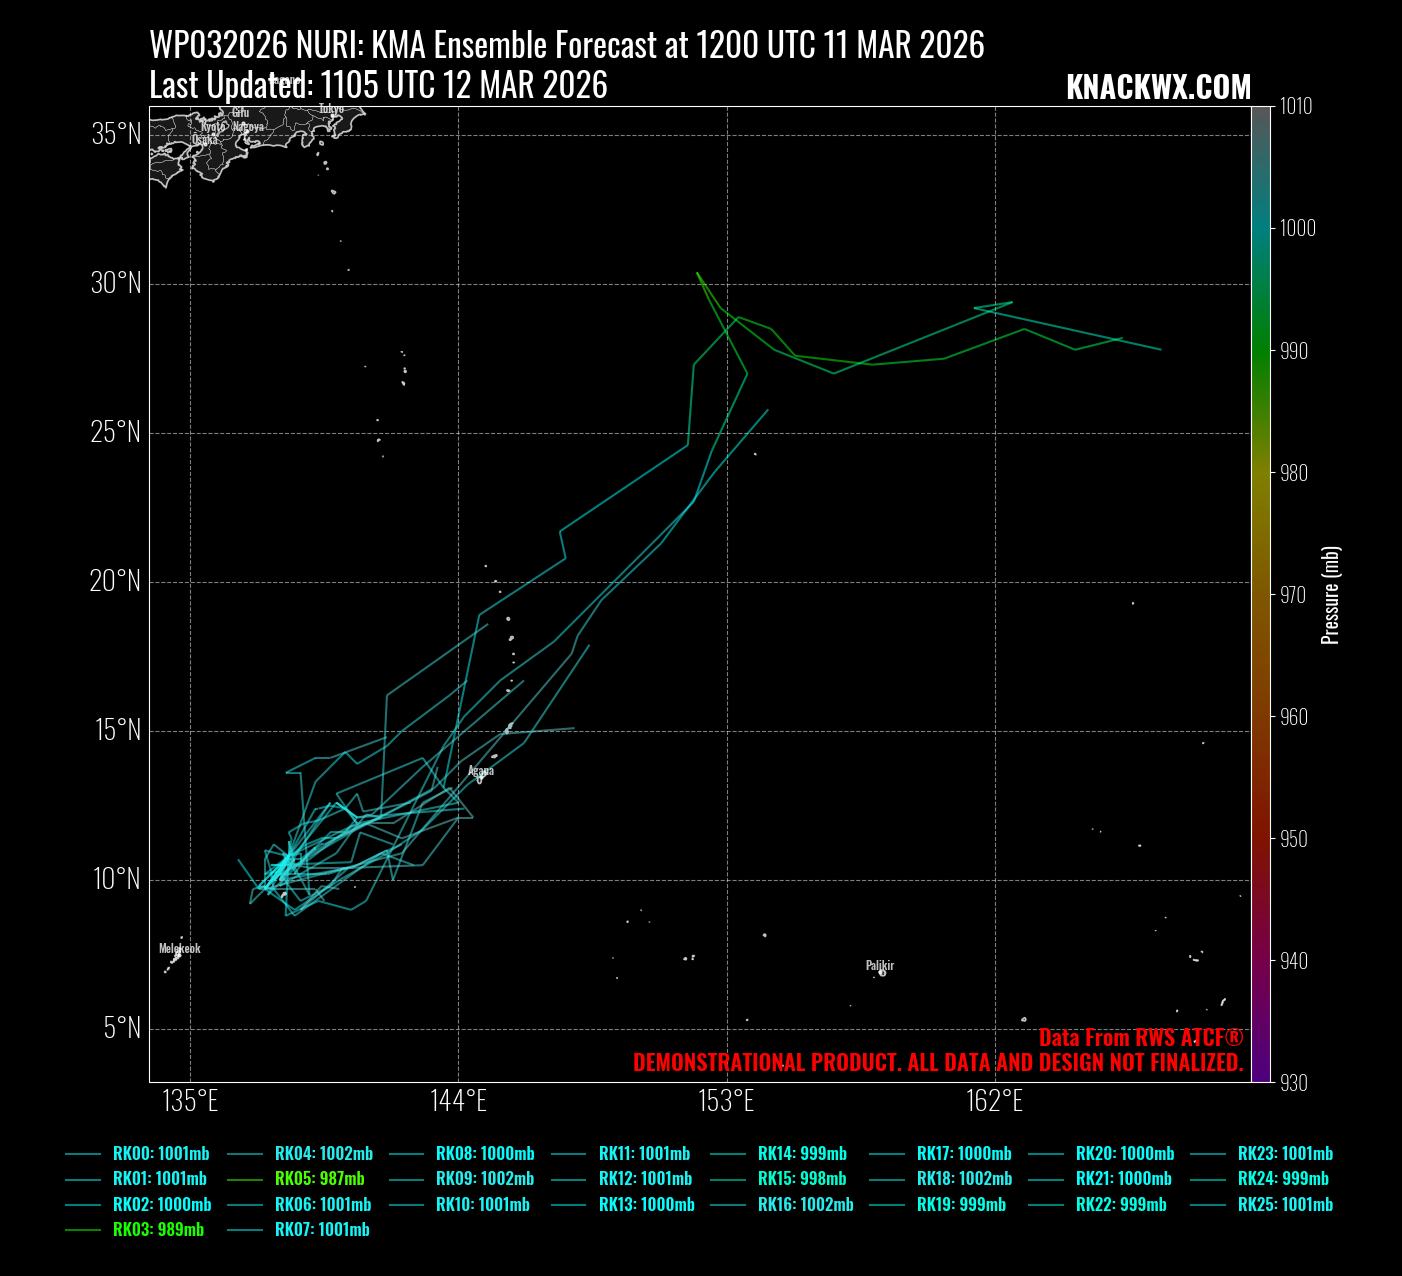The height and width of the screenshot is (1276, 1402).
Task: Click the Tokyo label on the map
Action: 331,109
